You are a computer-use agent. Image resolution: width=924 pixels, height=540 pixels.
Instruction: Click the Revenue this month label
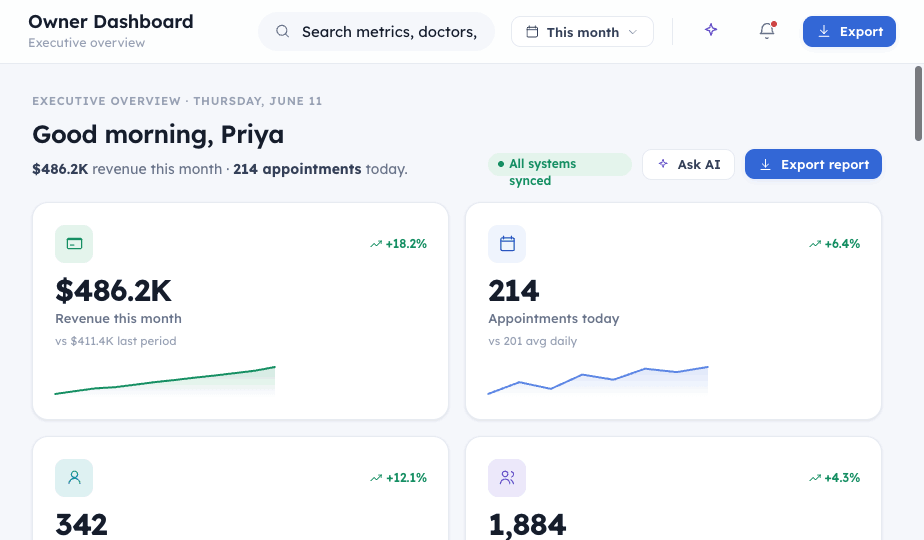(118, 318)
